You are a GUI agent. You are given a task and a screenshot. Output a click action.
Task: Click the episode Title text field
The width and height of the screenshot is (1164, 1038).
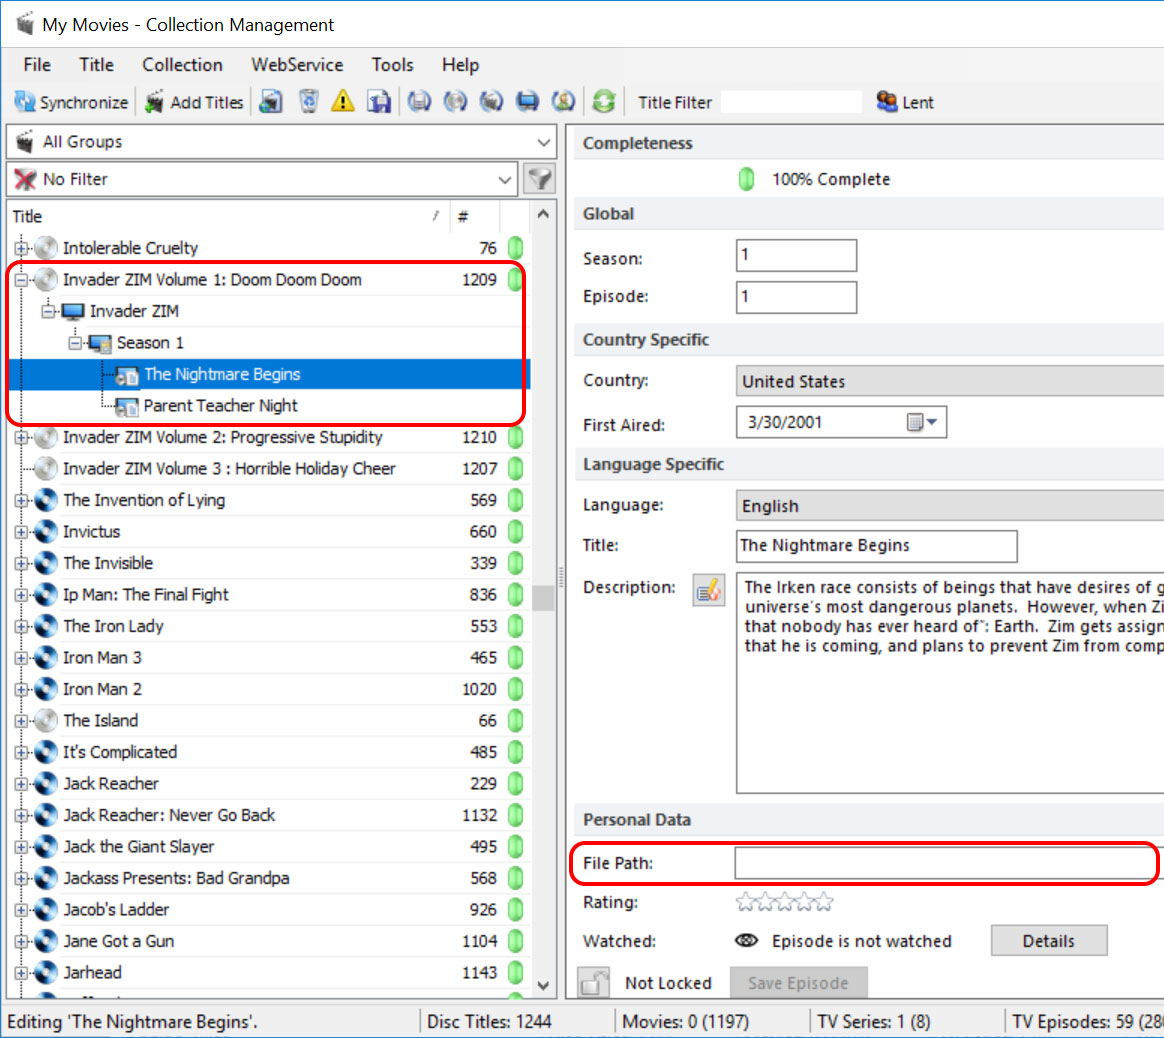876,546
